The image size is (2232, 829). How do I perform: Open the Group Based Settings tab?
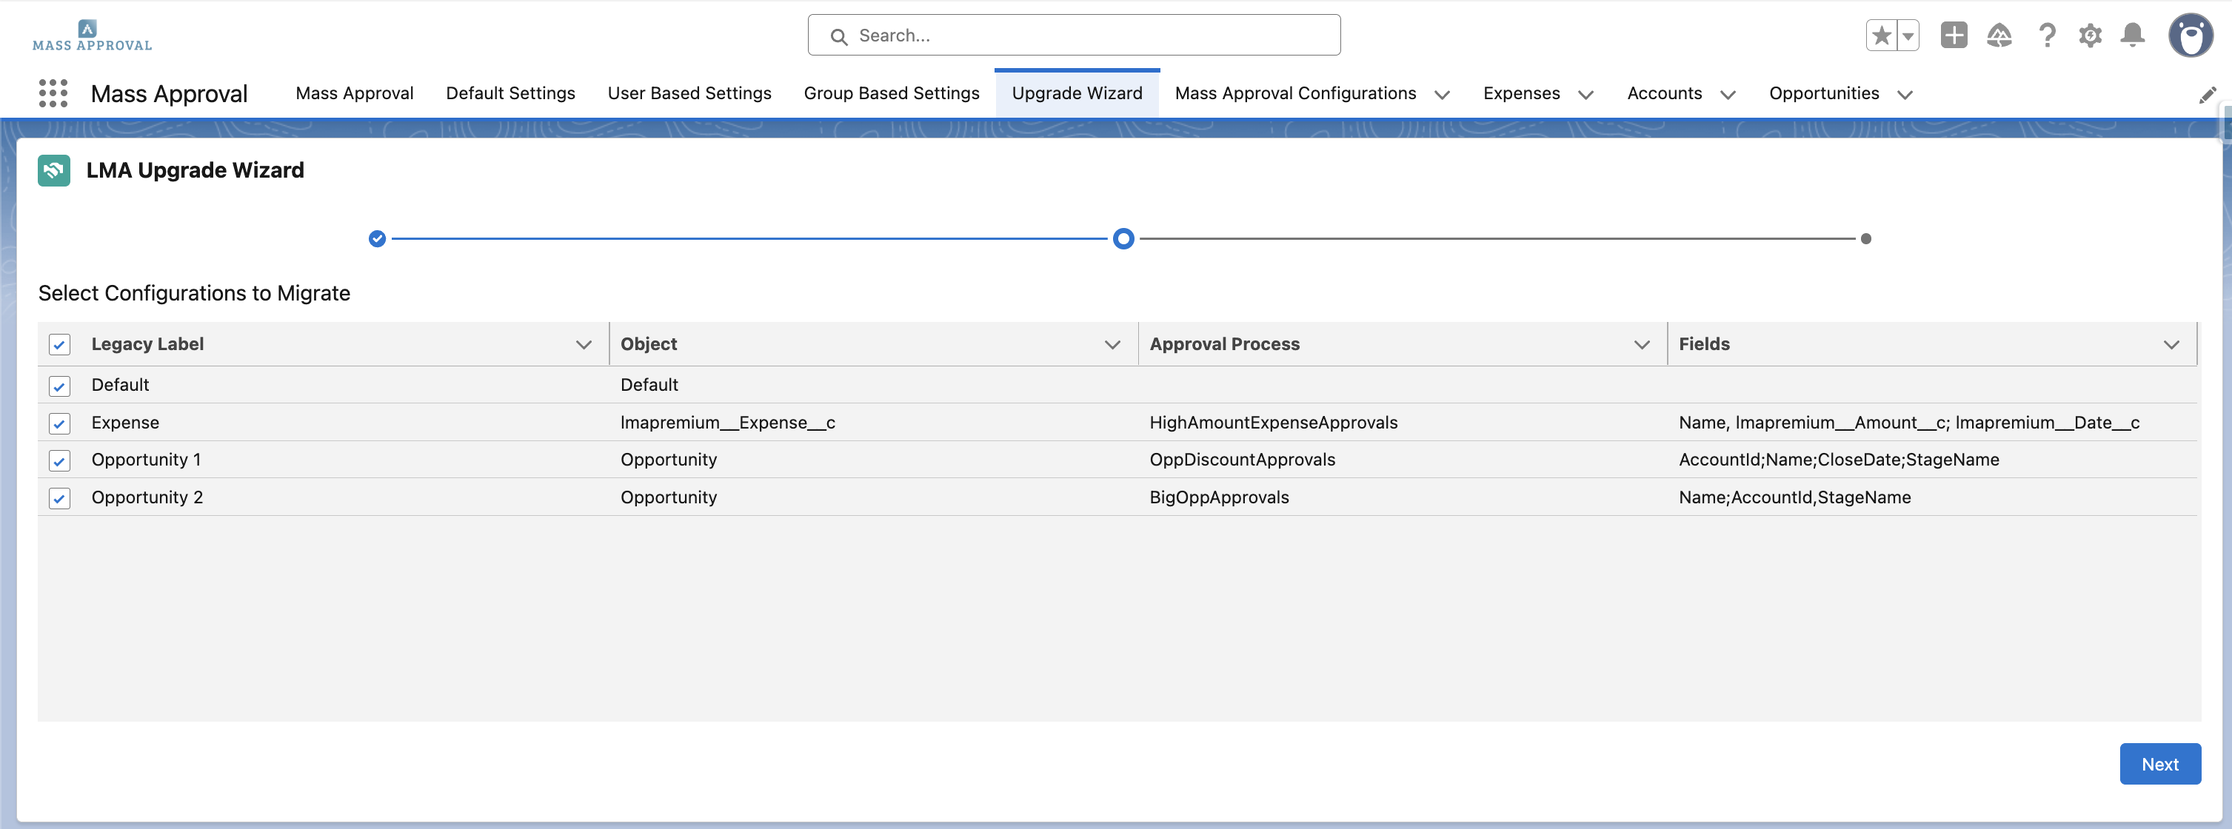click(891, 93)
